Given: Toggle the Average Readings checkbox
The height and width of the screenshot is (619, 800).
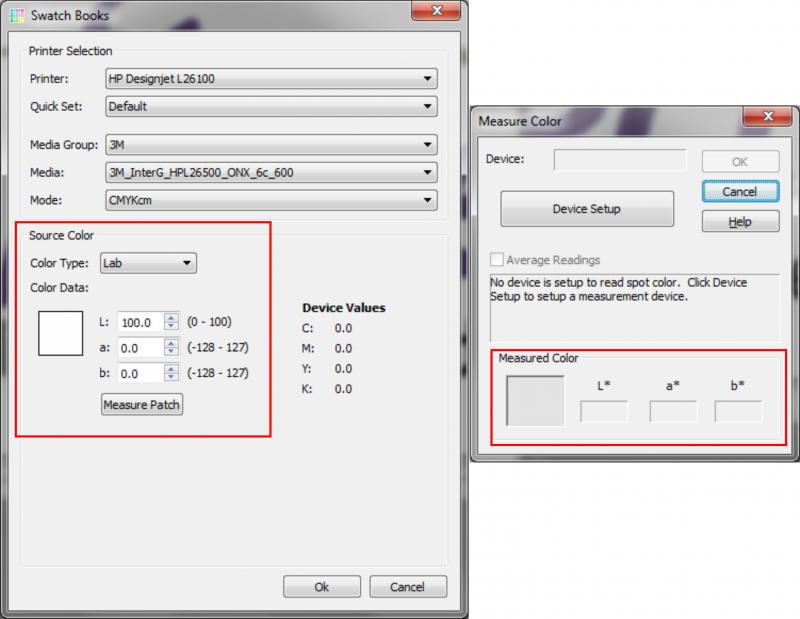Looking at the screenshot, I should coord(496,259).
